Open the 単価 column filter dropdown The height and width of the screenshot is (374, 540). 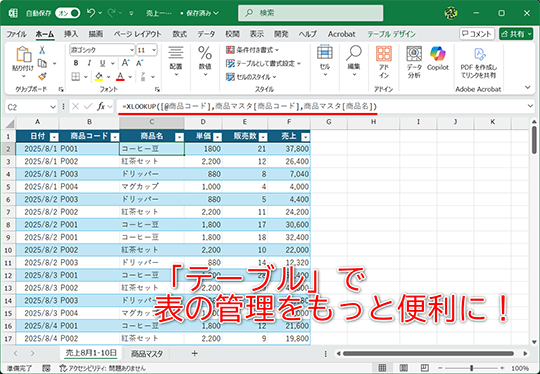pos(217,137)
